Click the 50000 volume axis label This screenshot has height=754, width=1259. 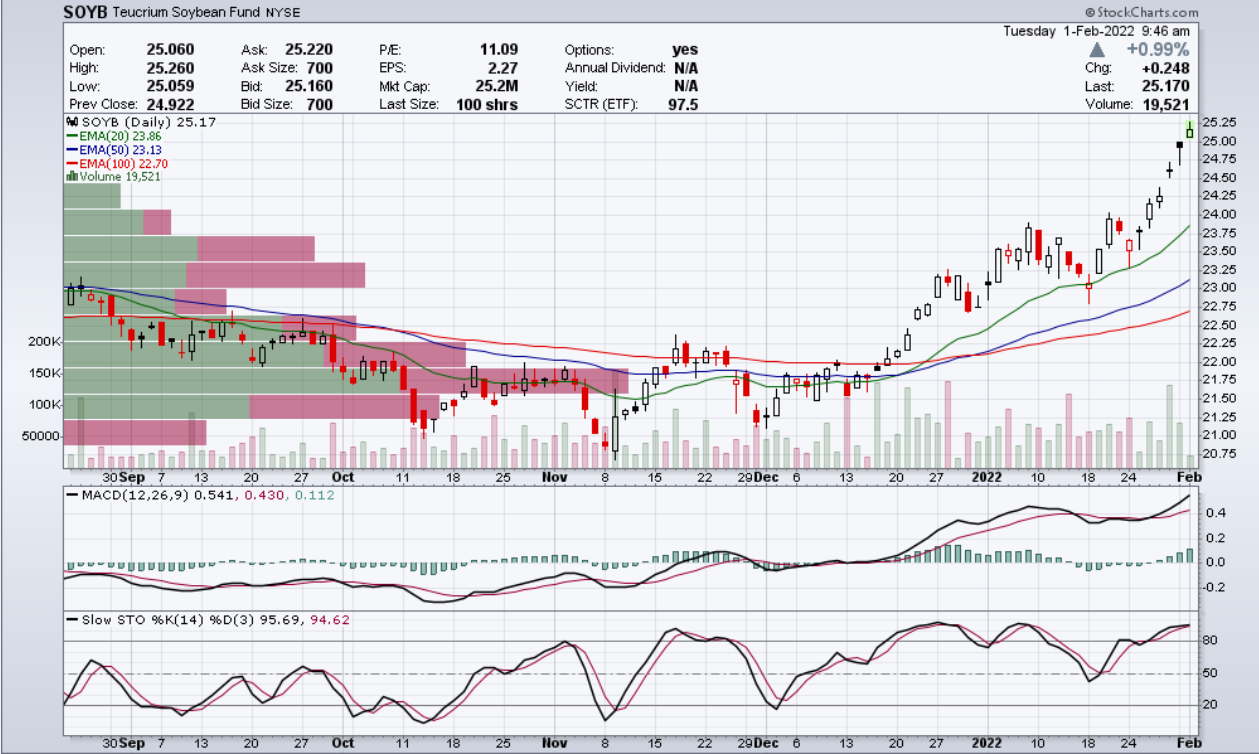42,436
